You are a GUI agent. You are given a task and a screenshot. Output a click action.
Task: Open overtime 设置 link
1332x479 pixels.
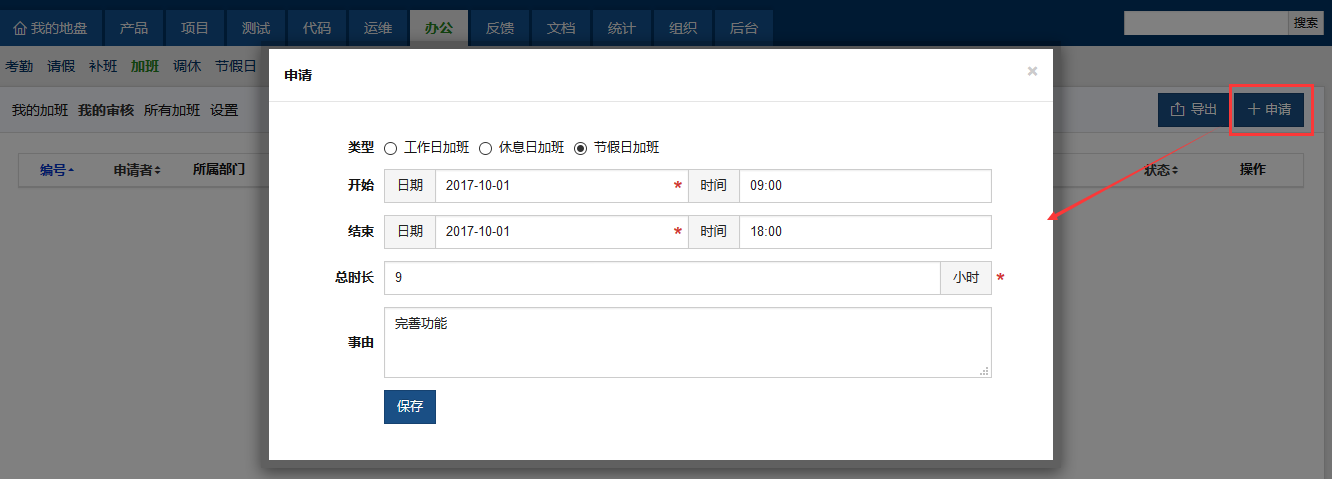click(x=224, y=110)
